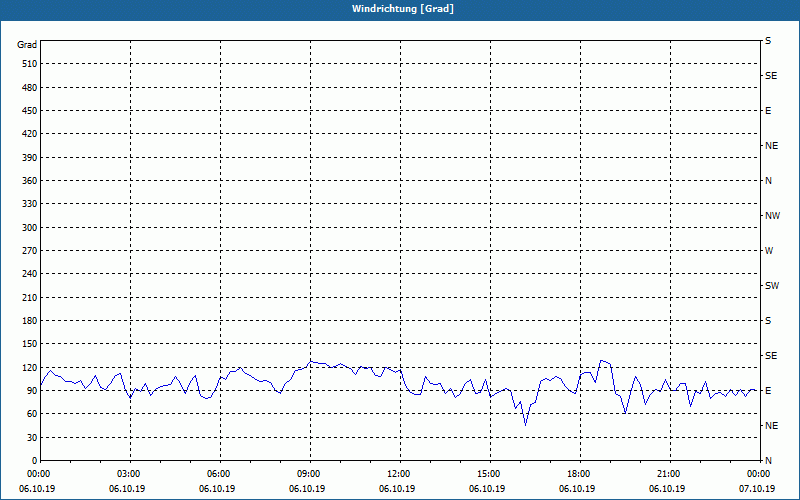Click the W compass label on the right axis
This screenshot has height=500, width=800.
pyautogui.click(x=769, y=251)
